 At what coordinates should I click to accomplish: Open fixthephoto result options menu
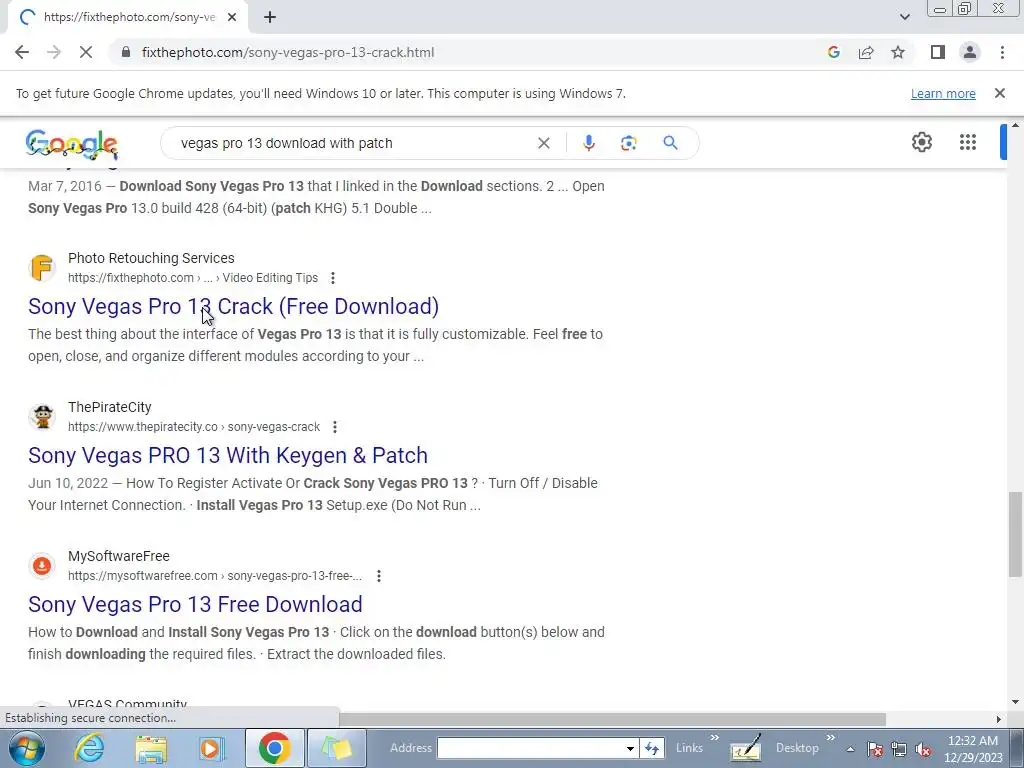click(333, 278)
